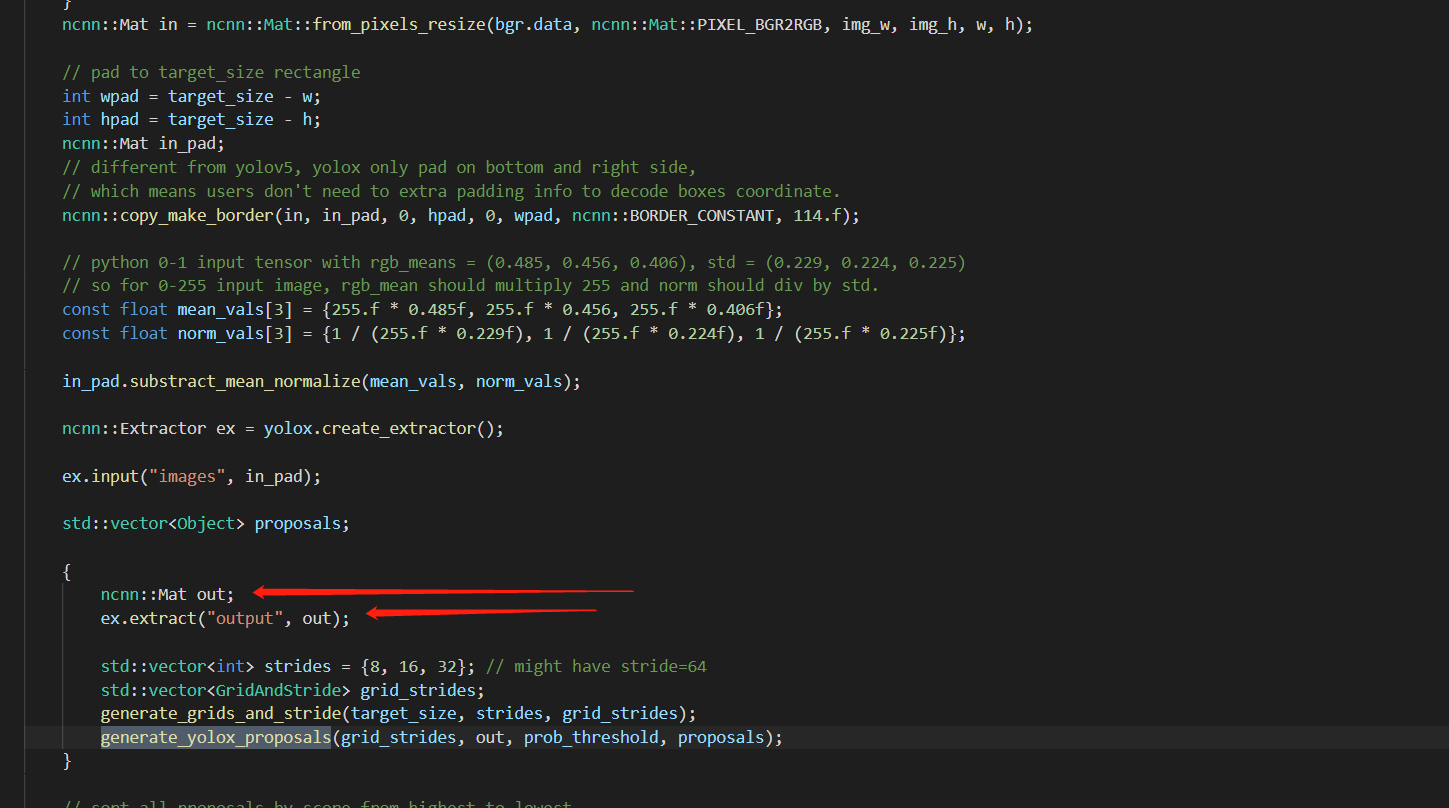Click the "output" string literal

[244, 619]
